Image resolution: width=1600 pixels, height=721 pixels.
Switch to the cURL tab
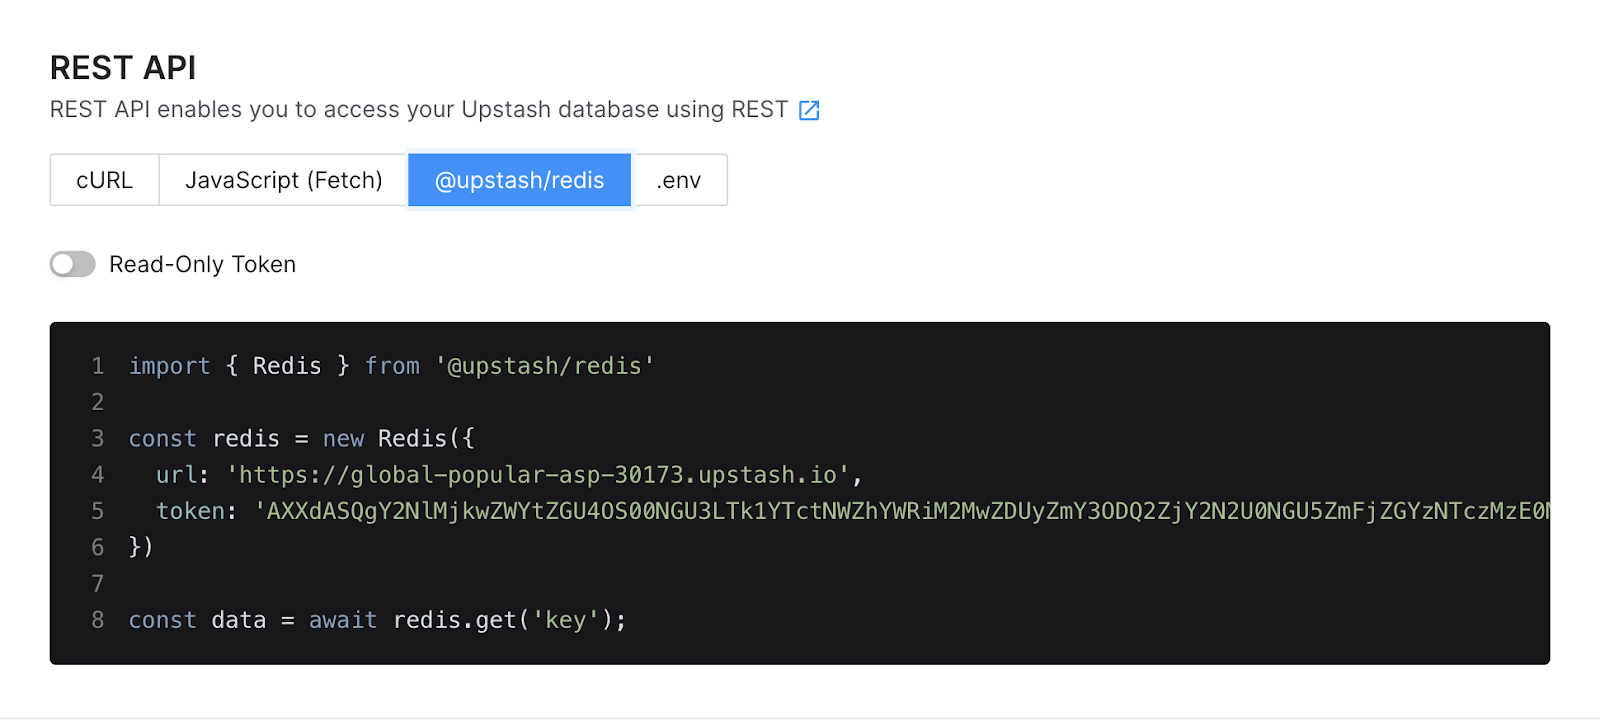[105, 180]
